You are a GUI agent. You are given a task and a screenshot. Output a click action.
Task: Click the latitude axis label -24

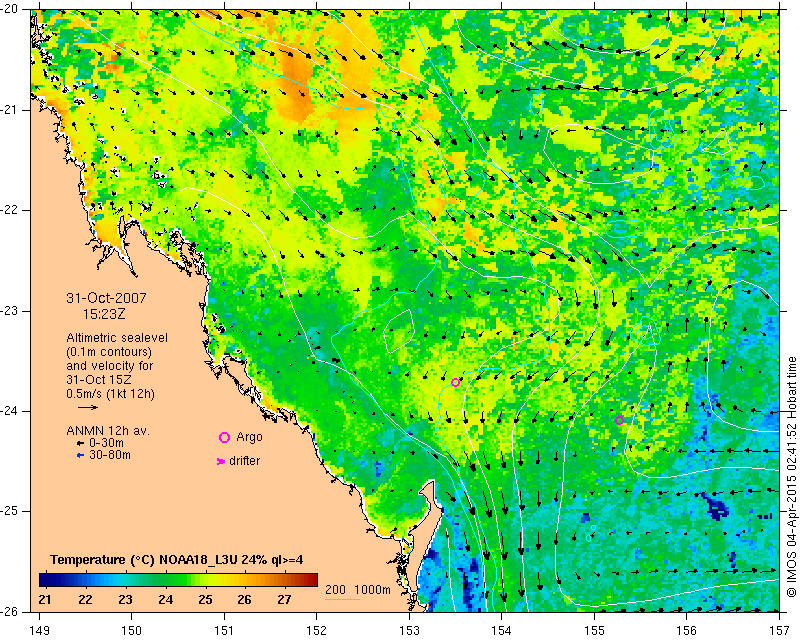coord(10,411)
